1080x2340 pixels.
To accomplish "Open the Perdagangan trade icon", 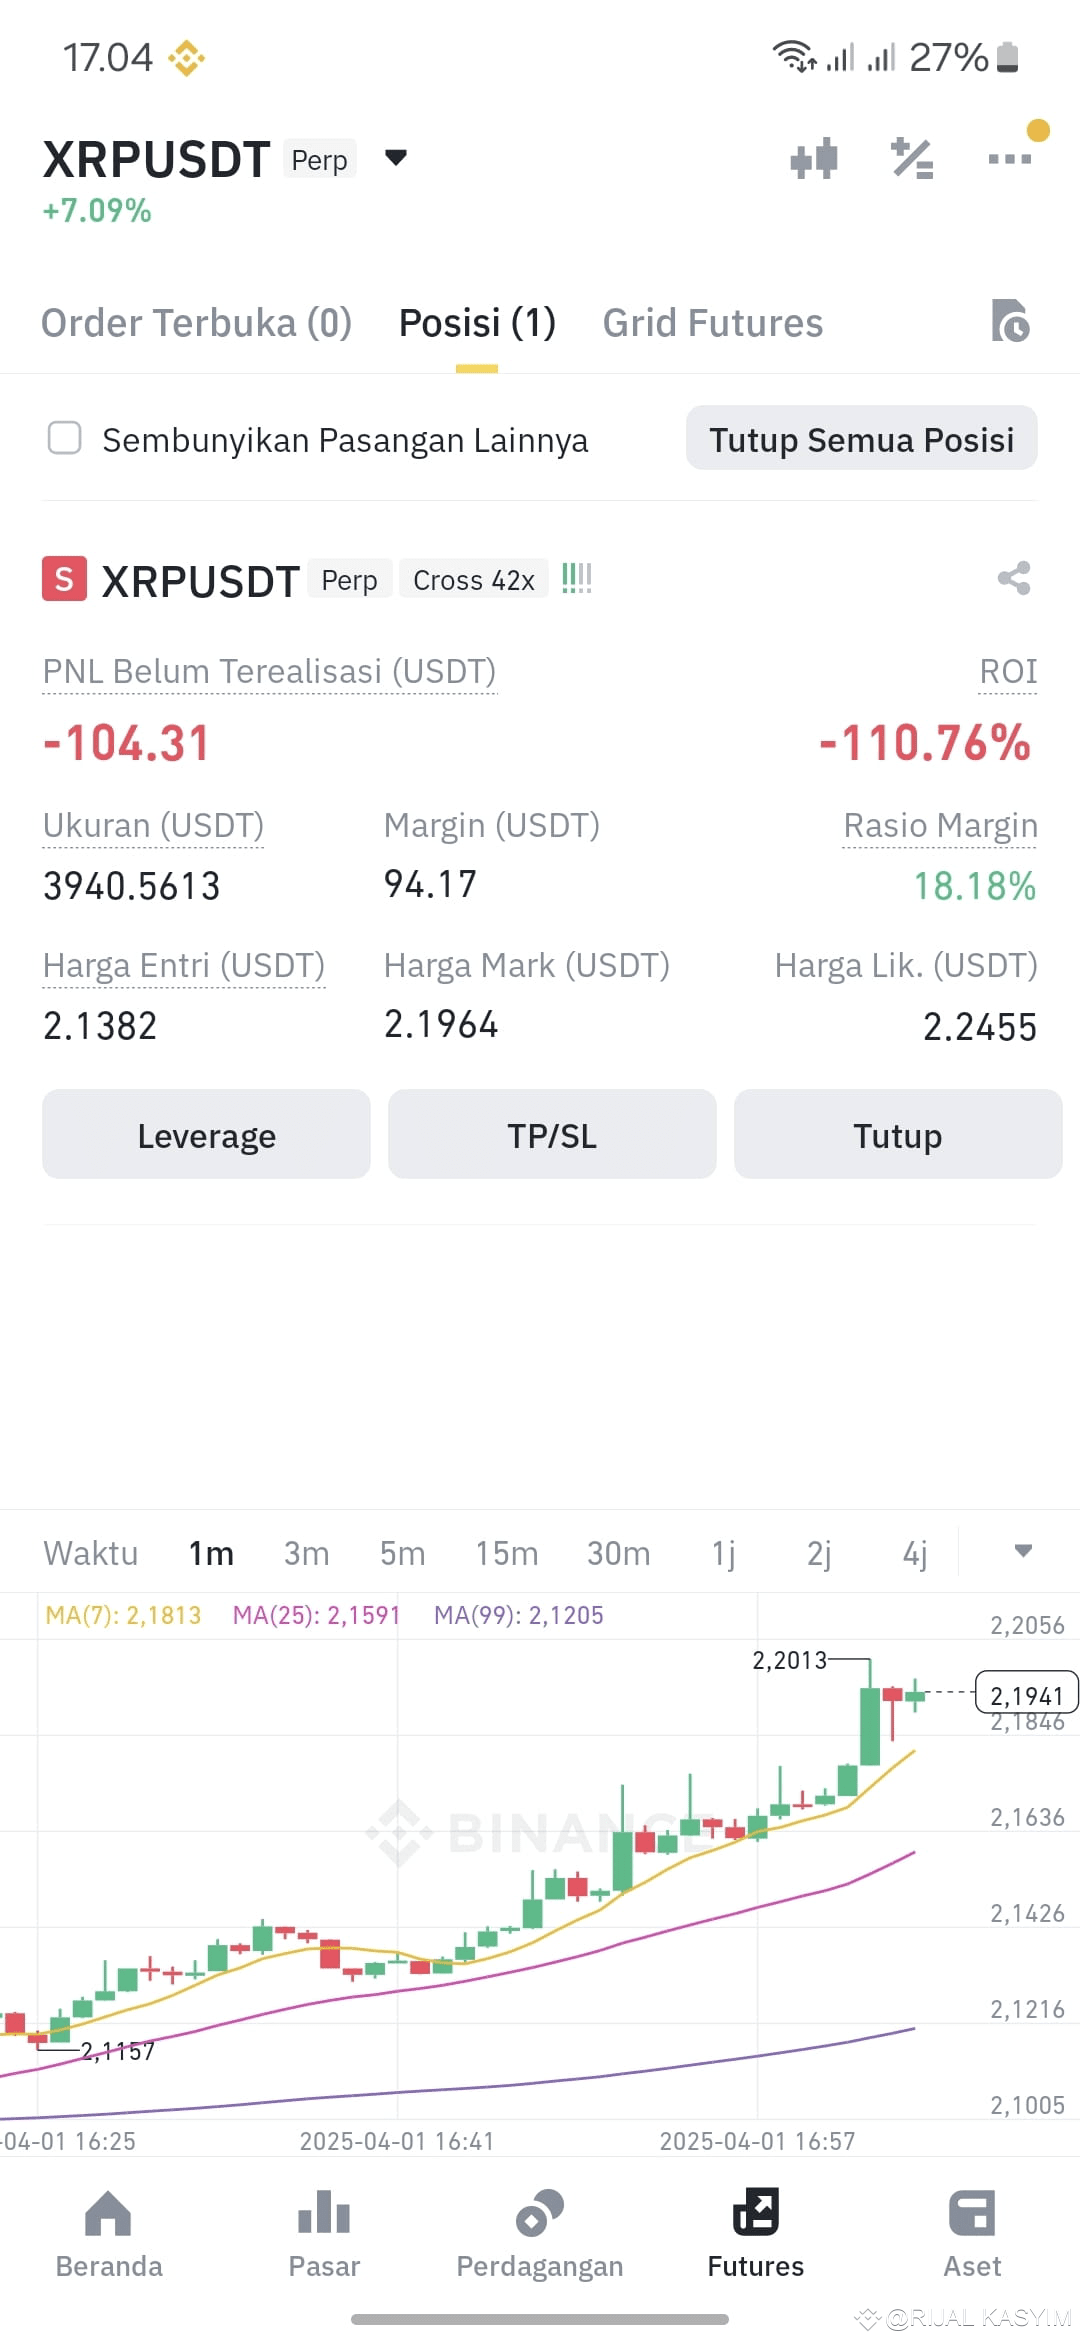I will 540,2212.
